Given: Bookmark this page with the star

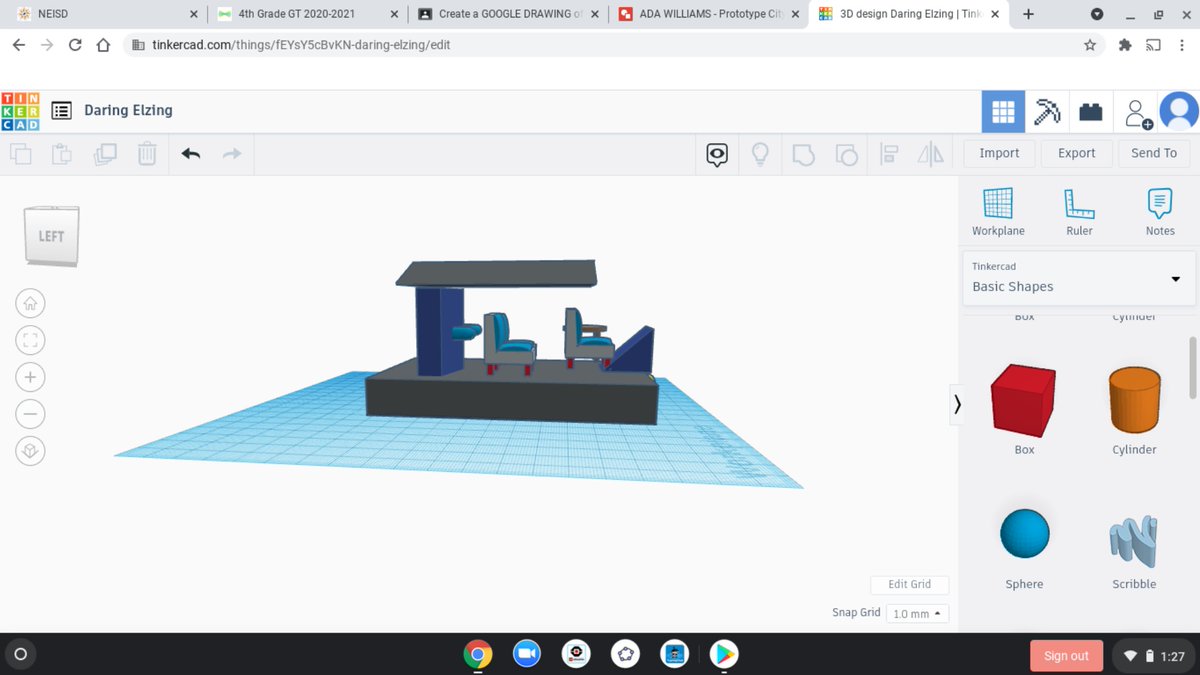Looking at the screenshot, I should [1090, 45].
